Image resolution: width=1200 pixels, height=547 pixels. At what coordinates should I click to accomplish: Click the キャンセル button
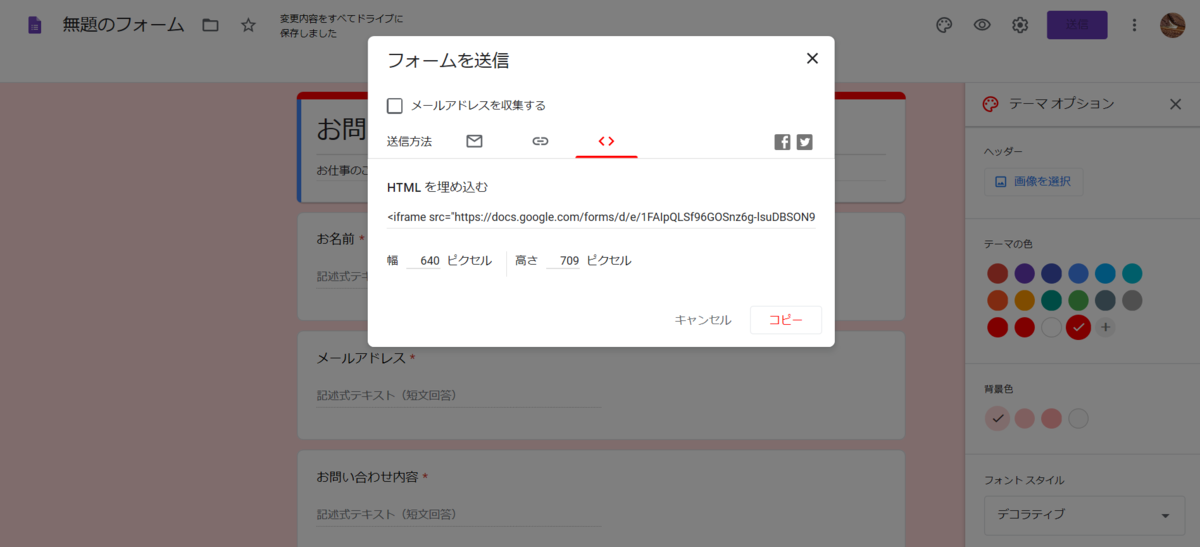pos(703,320)
